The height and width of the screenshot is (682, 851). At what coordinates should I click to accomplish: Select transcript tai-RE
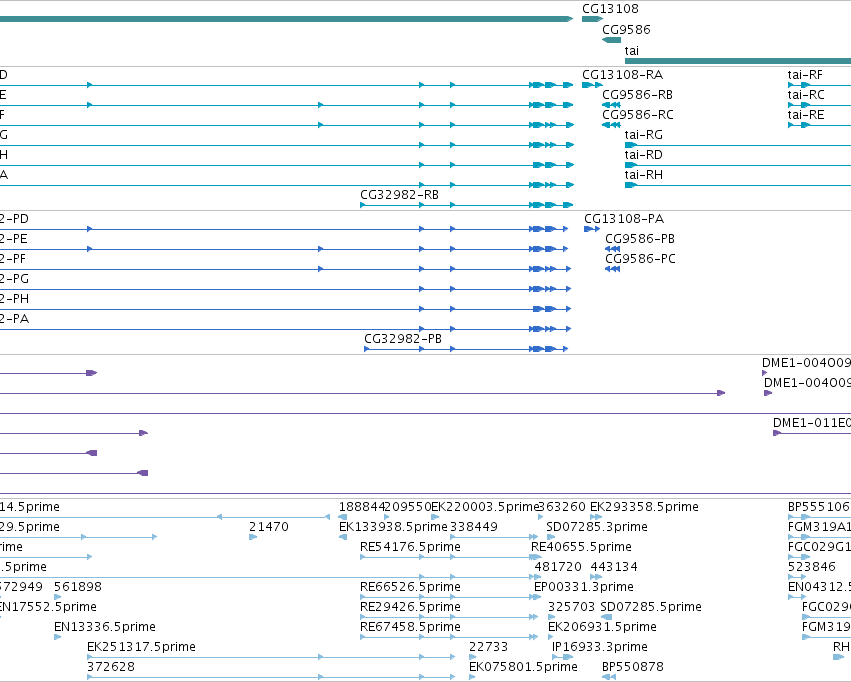[806, 115]
